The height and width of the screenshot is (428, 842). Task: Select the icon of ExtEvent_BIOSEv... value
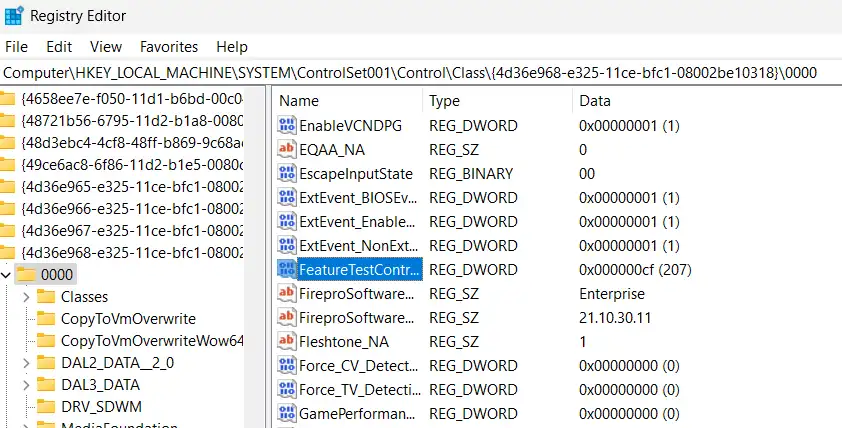point(287,198)
